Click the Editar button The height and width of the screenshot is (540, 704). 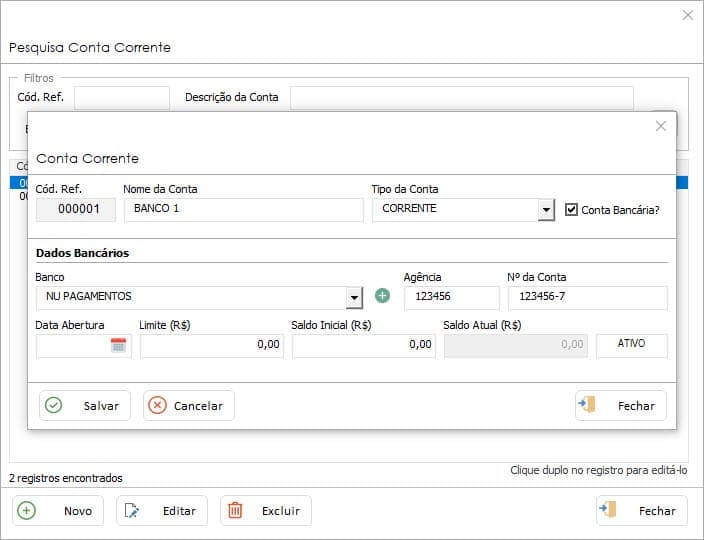tap(162, 511)
